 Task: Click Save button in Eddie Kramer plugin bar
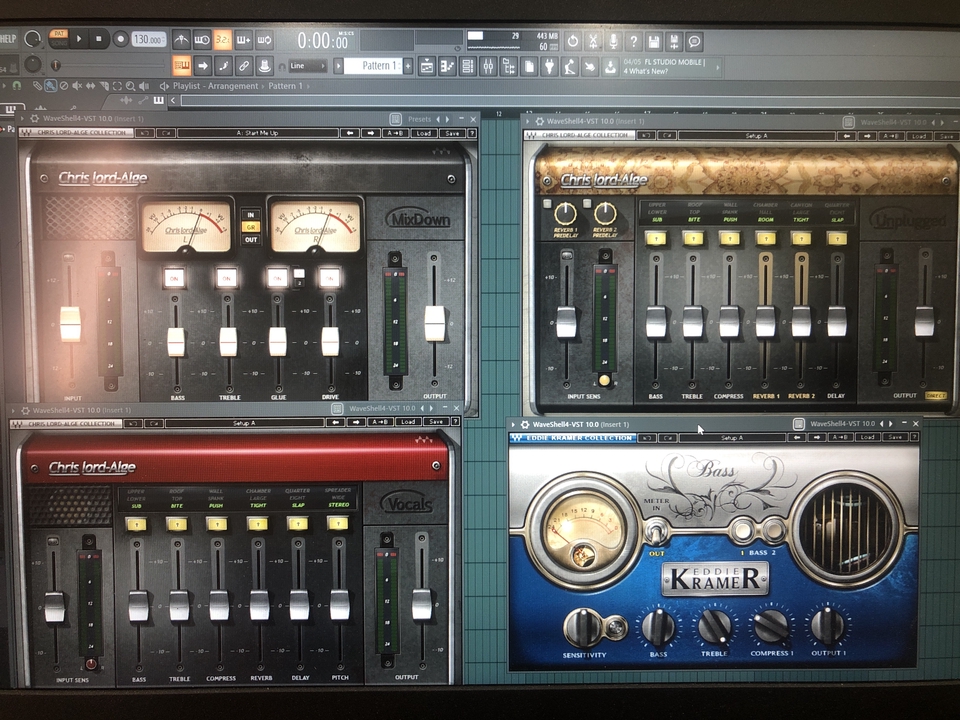pyautogui.click(x=895, y=437)
